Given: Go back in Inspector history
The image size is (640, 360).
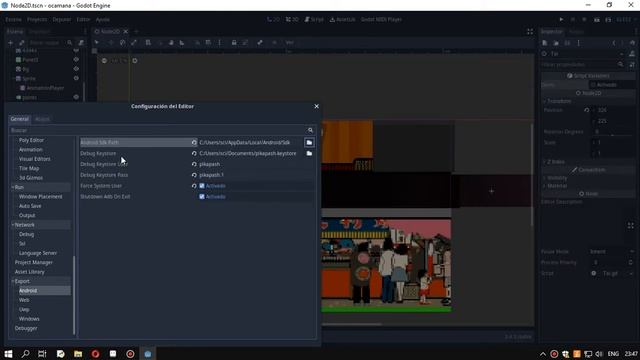Looking at the screenshot, I should pyautogui.click(x=613, y=43).
